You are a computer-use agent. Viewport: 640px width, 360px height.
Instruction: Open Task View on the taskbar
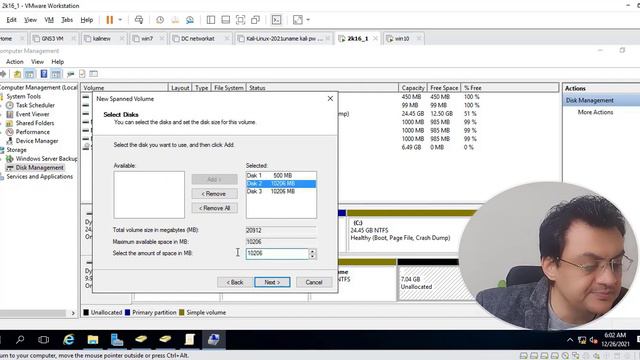click(x=43, y=340)
